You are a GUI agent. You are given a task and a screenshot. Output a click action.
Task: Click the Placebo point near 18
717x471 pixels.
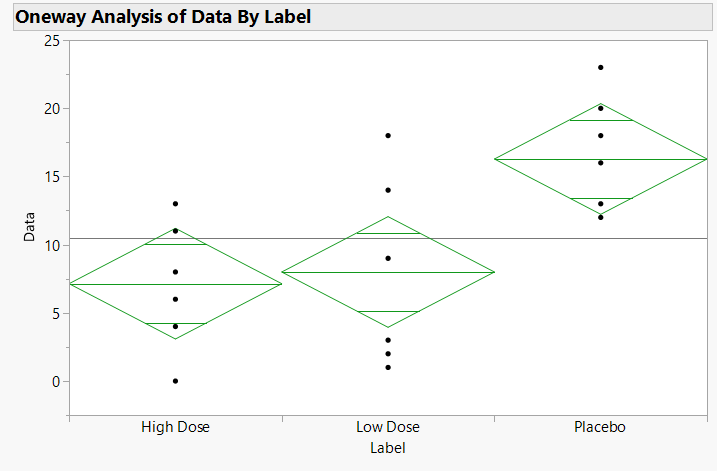[x=600, y=135]
